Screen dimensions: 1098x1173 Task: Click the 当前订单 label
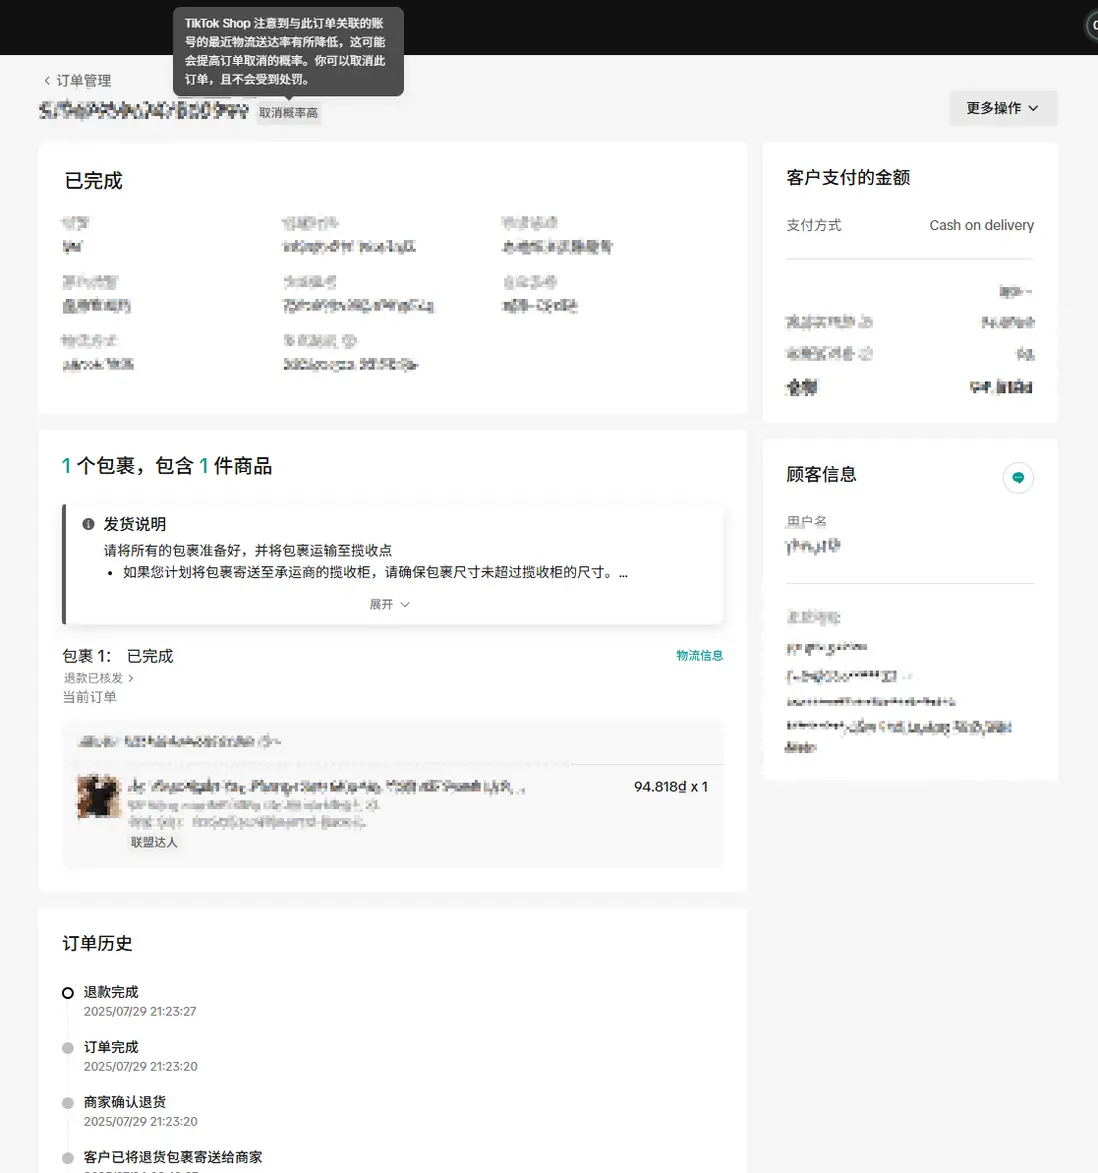89,697
